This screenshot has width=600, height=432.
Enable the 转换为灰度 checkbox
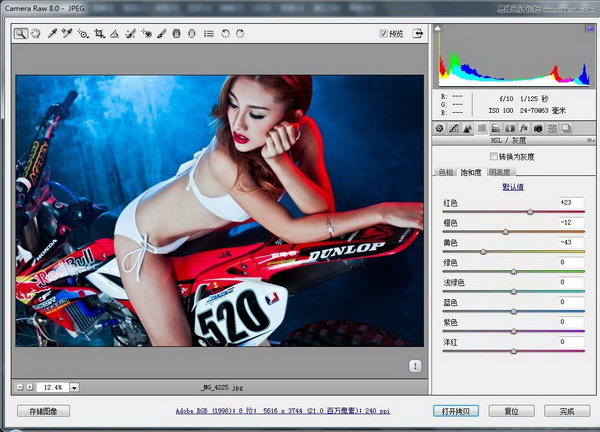[x=493, y=157]
